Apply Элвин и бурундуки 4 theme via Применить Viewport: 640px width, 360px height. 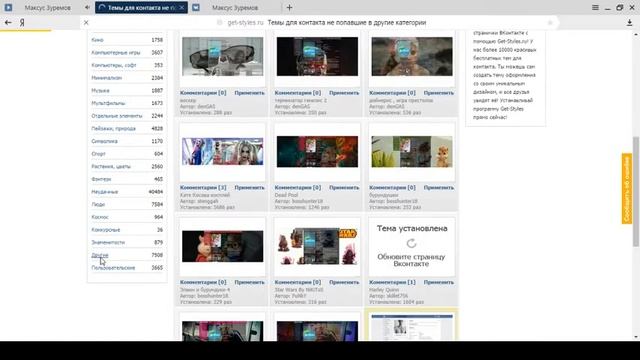(249, 282)
